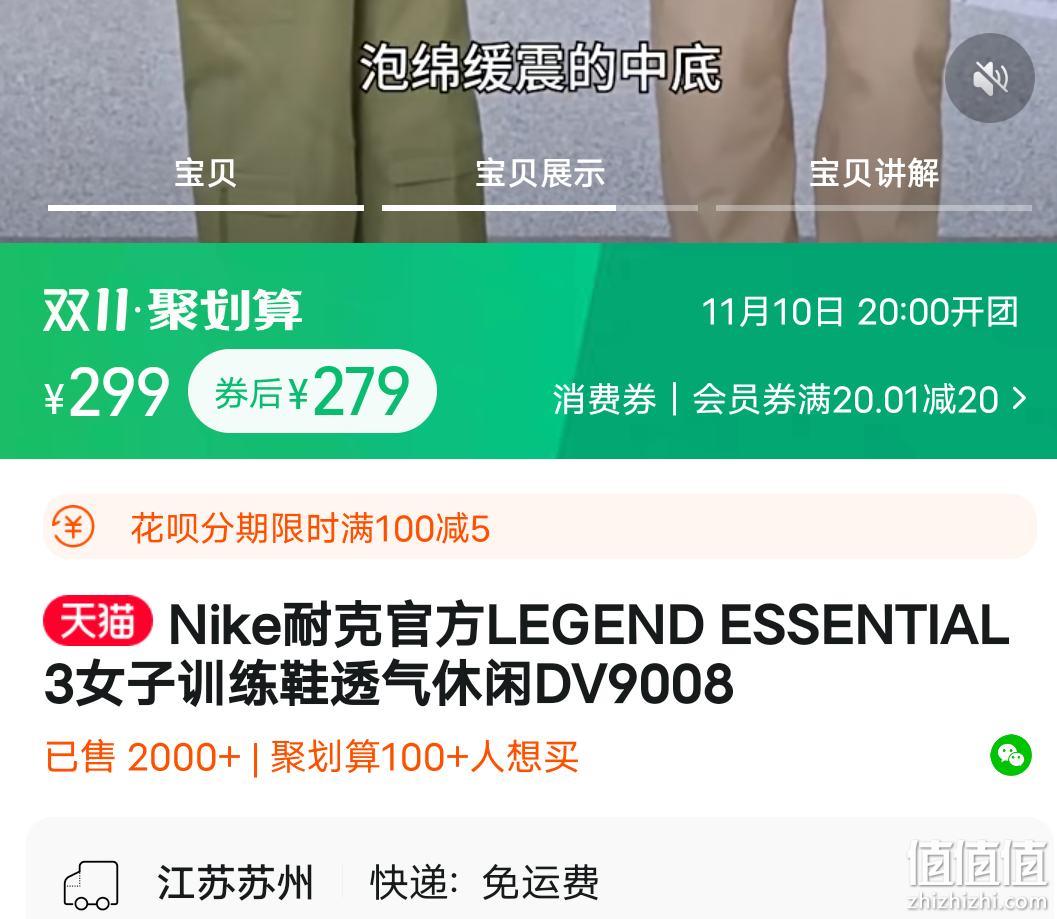Click the 券后¥279 price pill
The image size is (1057, 919).
313,391
